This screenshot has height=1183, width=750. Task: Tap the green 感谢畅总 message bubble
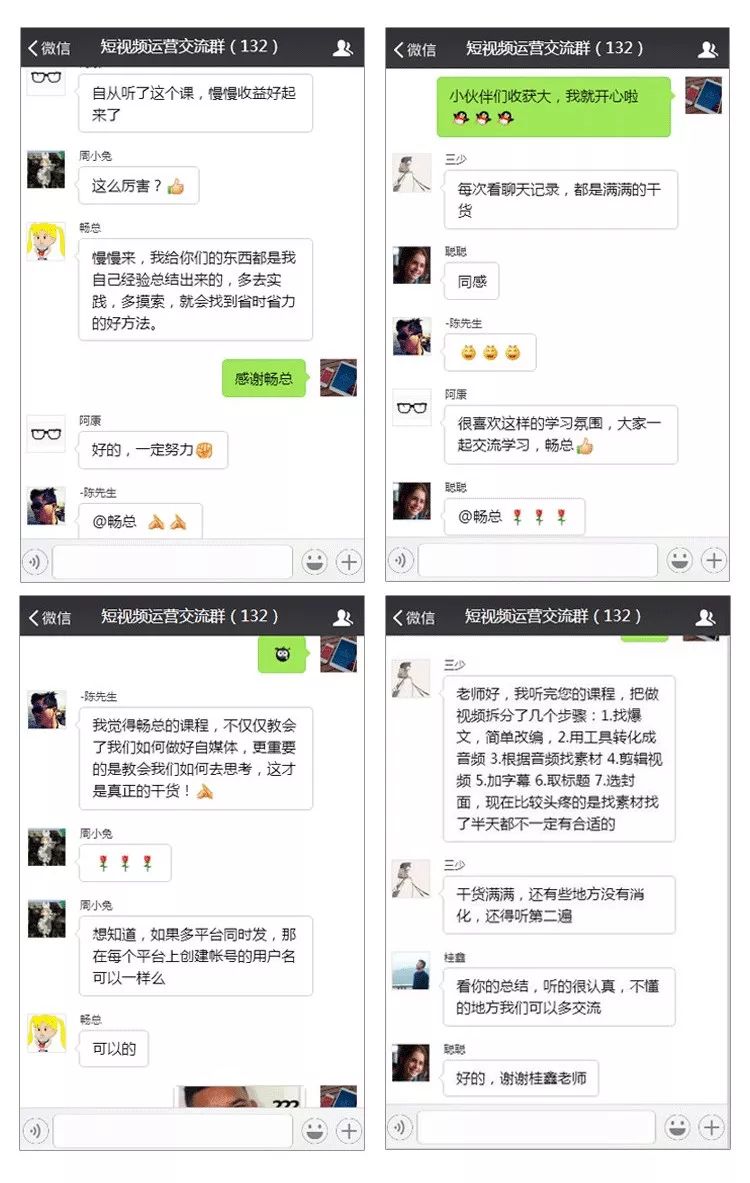[264, 378]
